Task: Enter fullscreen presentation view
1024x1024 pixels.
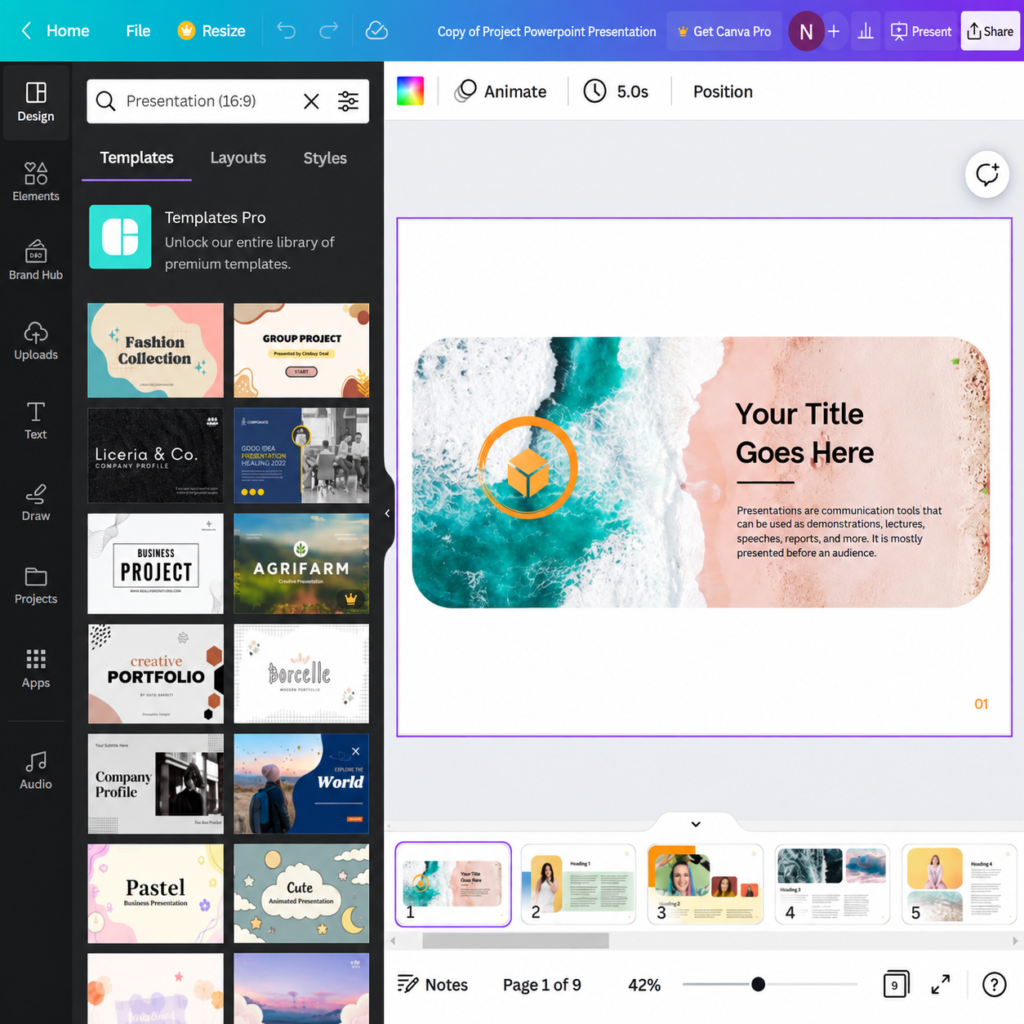Action: pos(940,984)
